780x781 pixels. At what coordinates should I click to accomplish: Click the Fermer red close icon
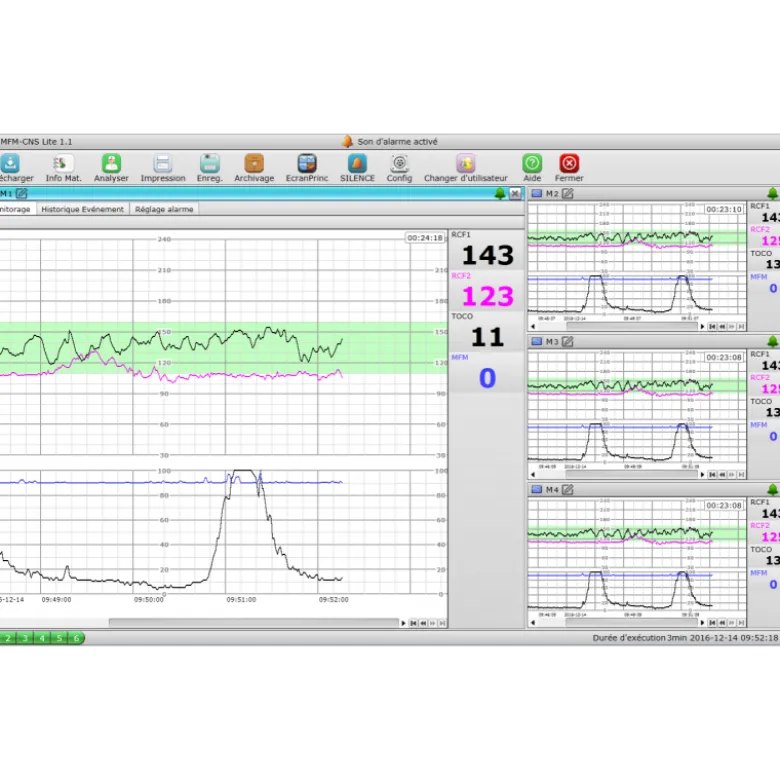tap(569, 163)
